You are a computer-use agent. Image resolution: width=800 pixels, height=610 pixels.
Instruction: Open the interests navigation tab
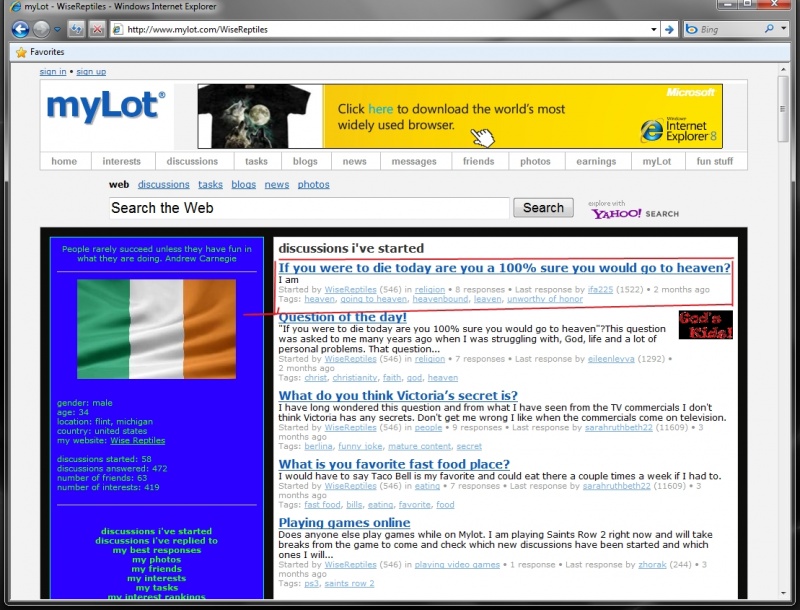[121, 161]
